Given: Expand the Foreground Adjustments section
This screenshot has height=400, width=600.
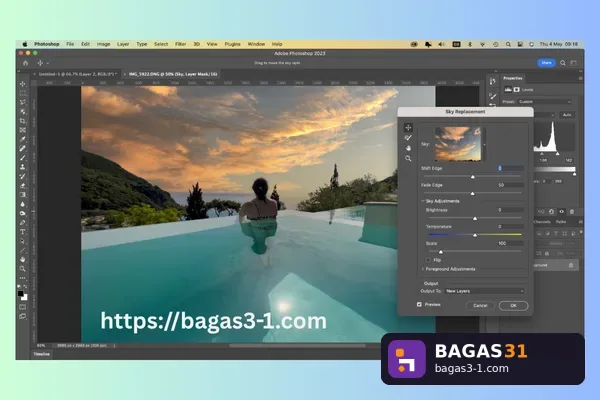Looking at the screenshot, I should pos(423,269).
